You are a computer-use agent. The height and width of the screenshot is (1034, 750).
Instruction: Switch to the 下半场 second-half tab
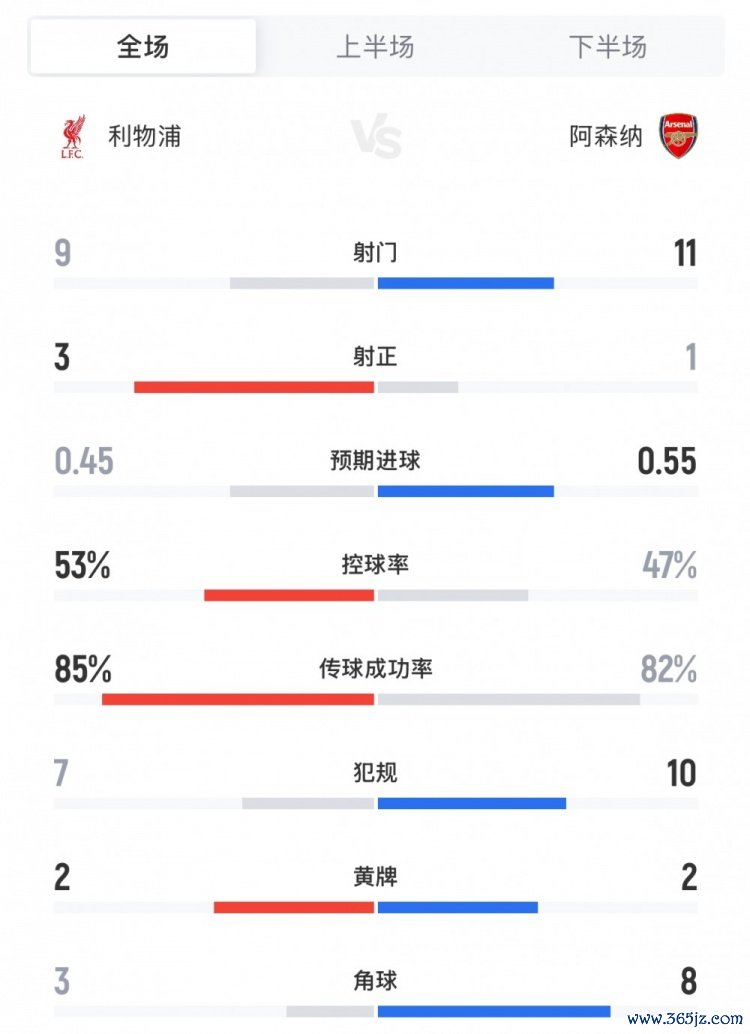point(607,47)
